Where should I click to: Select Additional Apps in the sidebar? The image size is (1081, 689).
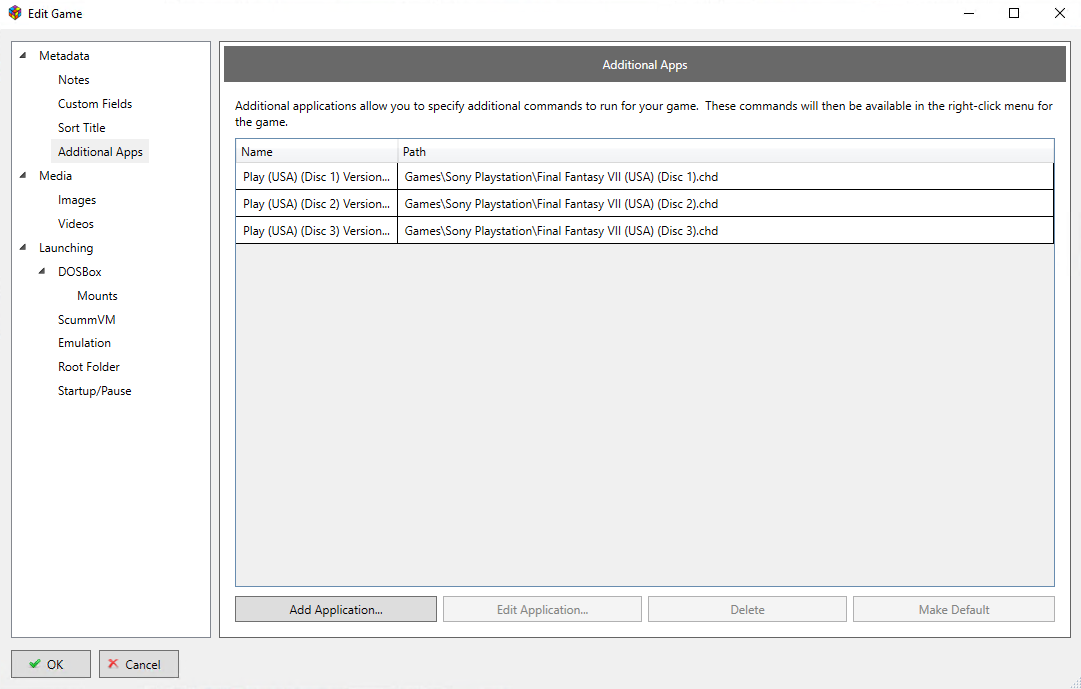coord(100,152)
